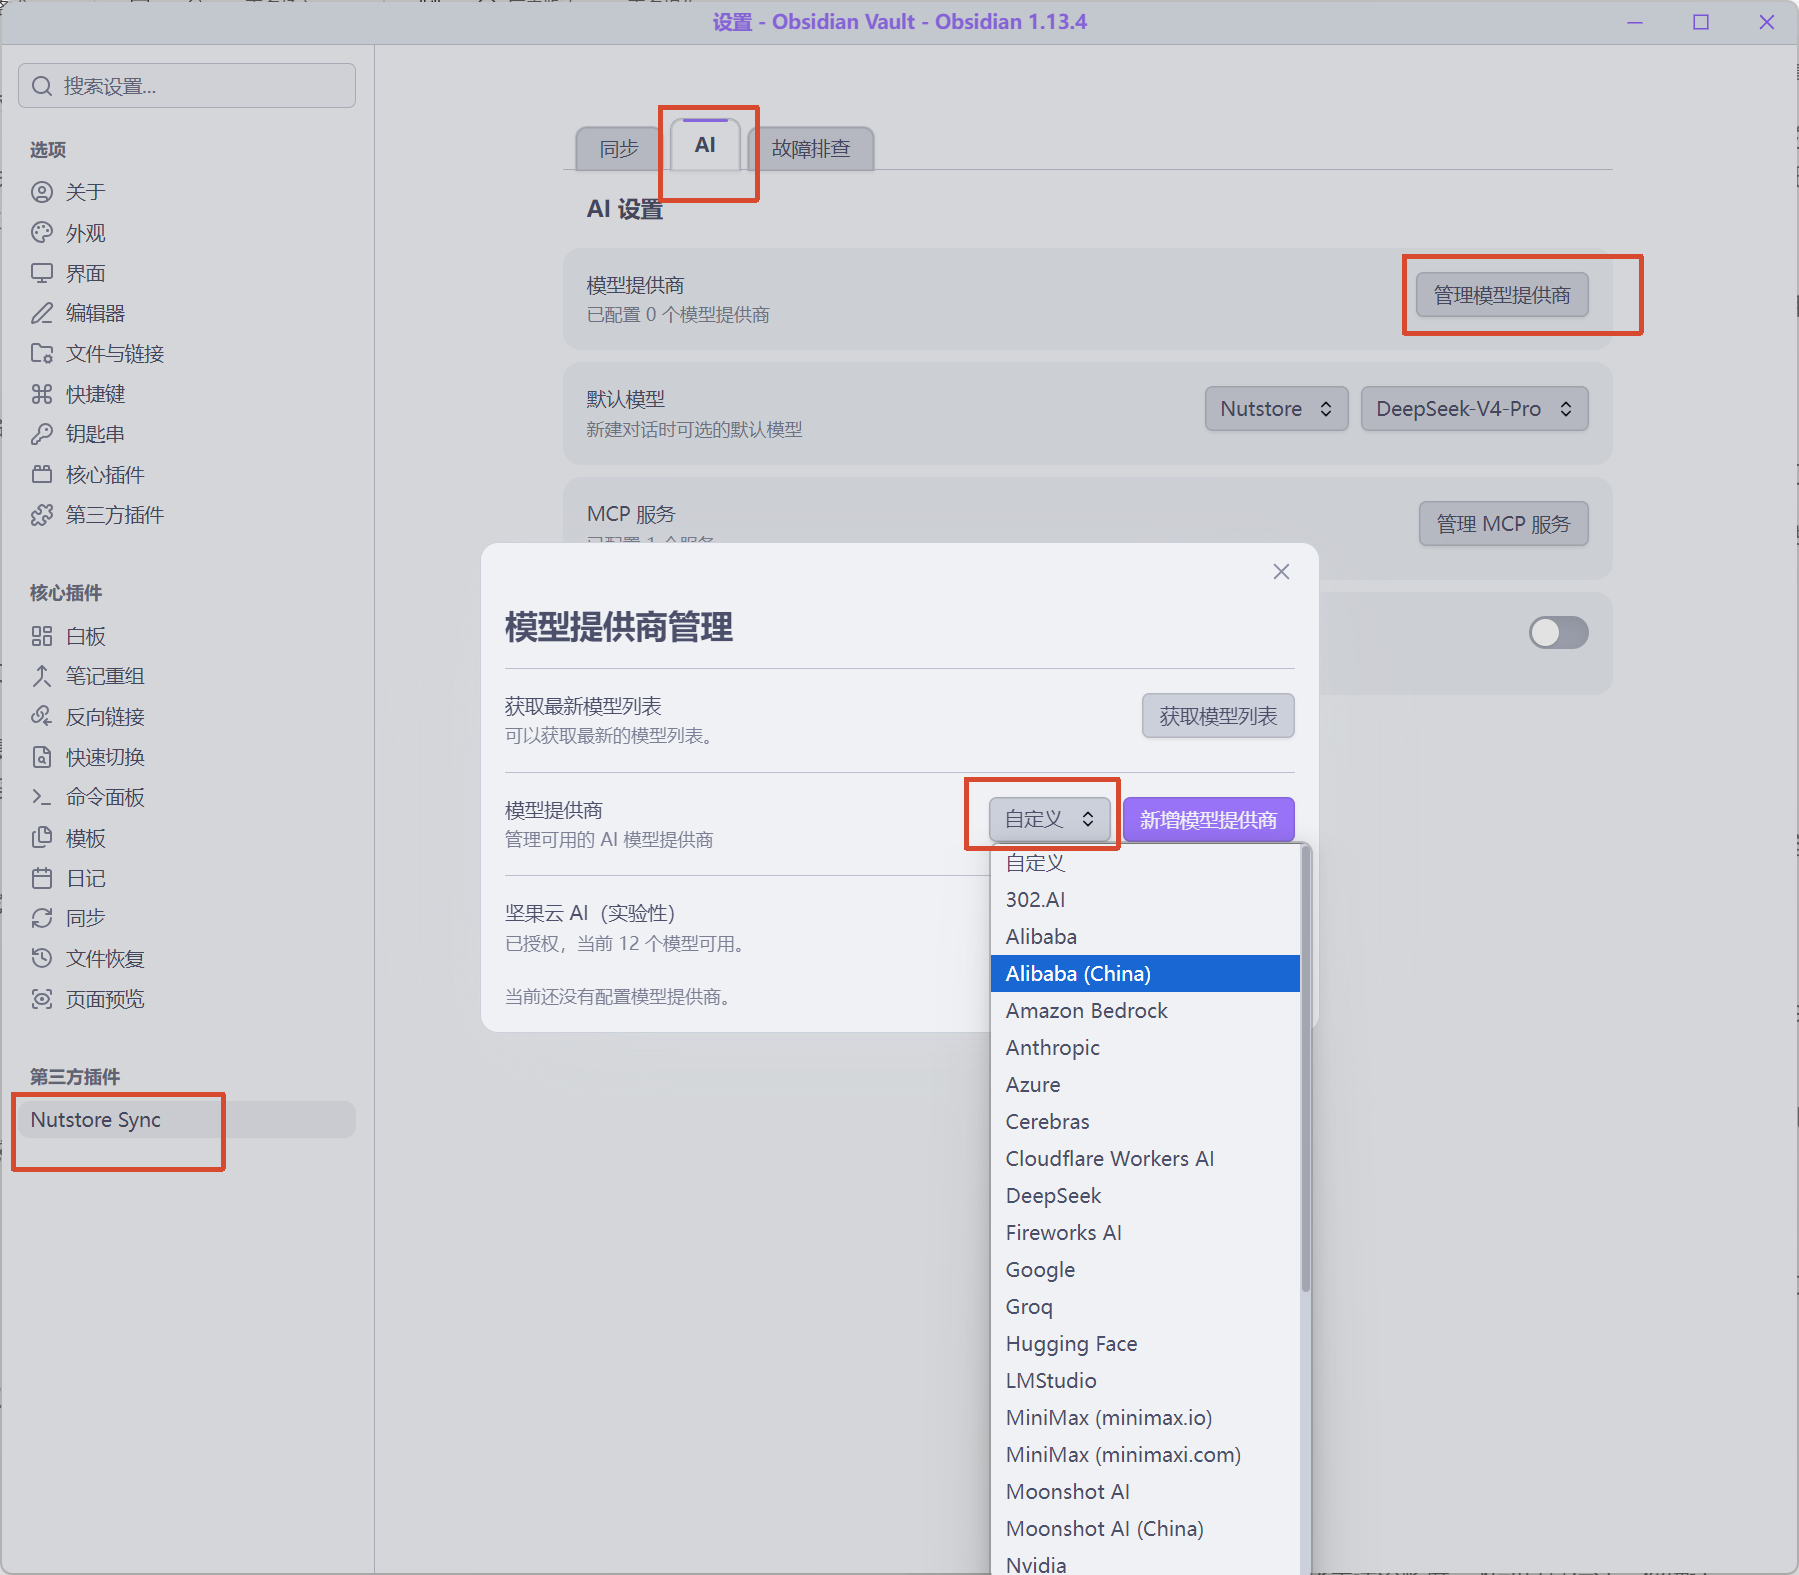Choose Anthropic in the provider list
Screen dimensions: 1799x1575
[x=1145, y=1048]
